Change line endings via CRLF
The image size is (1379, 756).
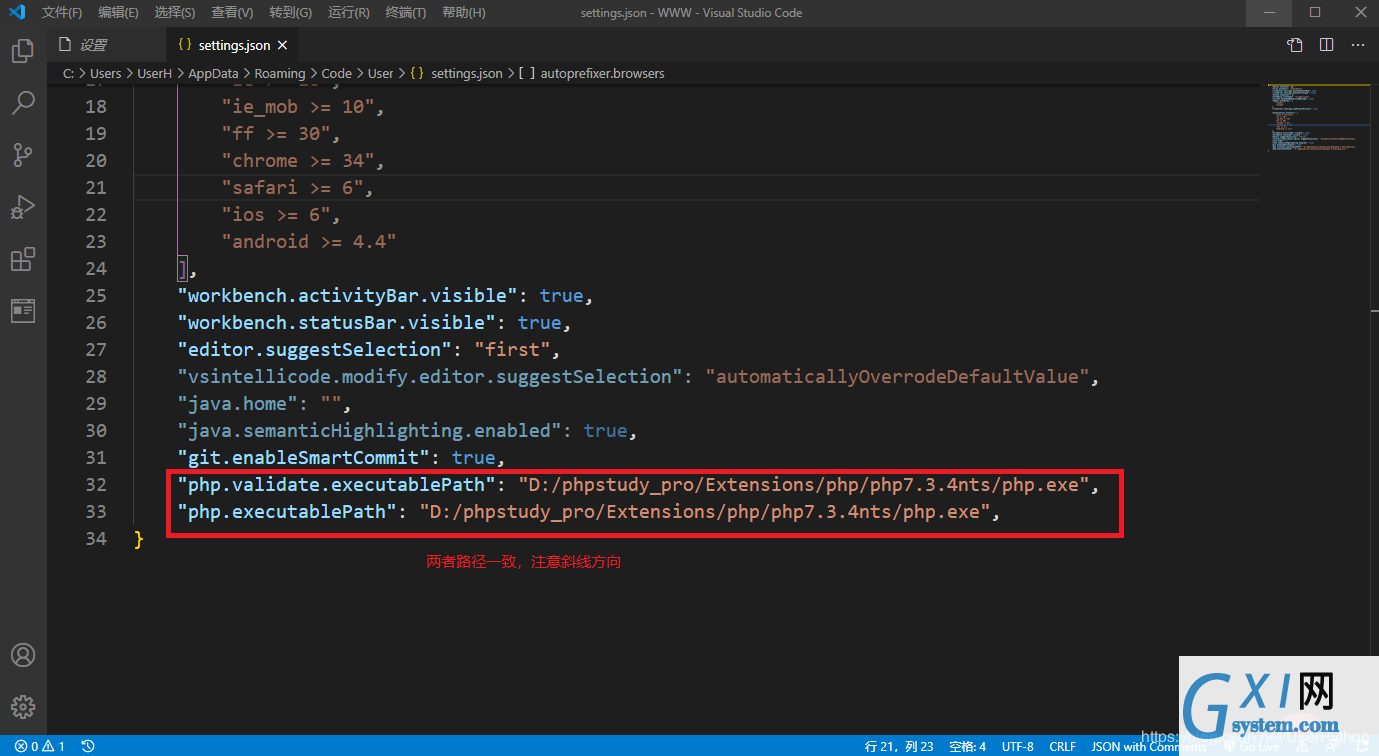(1062, 746)
